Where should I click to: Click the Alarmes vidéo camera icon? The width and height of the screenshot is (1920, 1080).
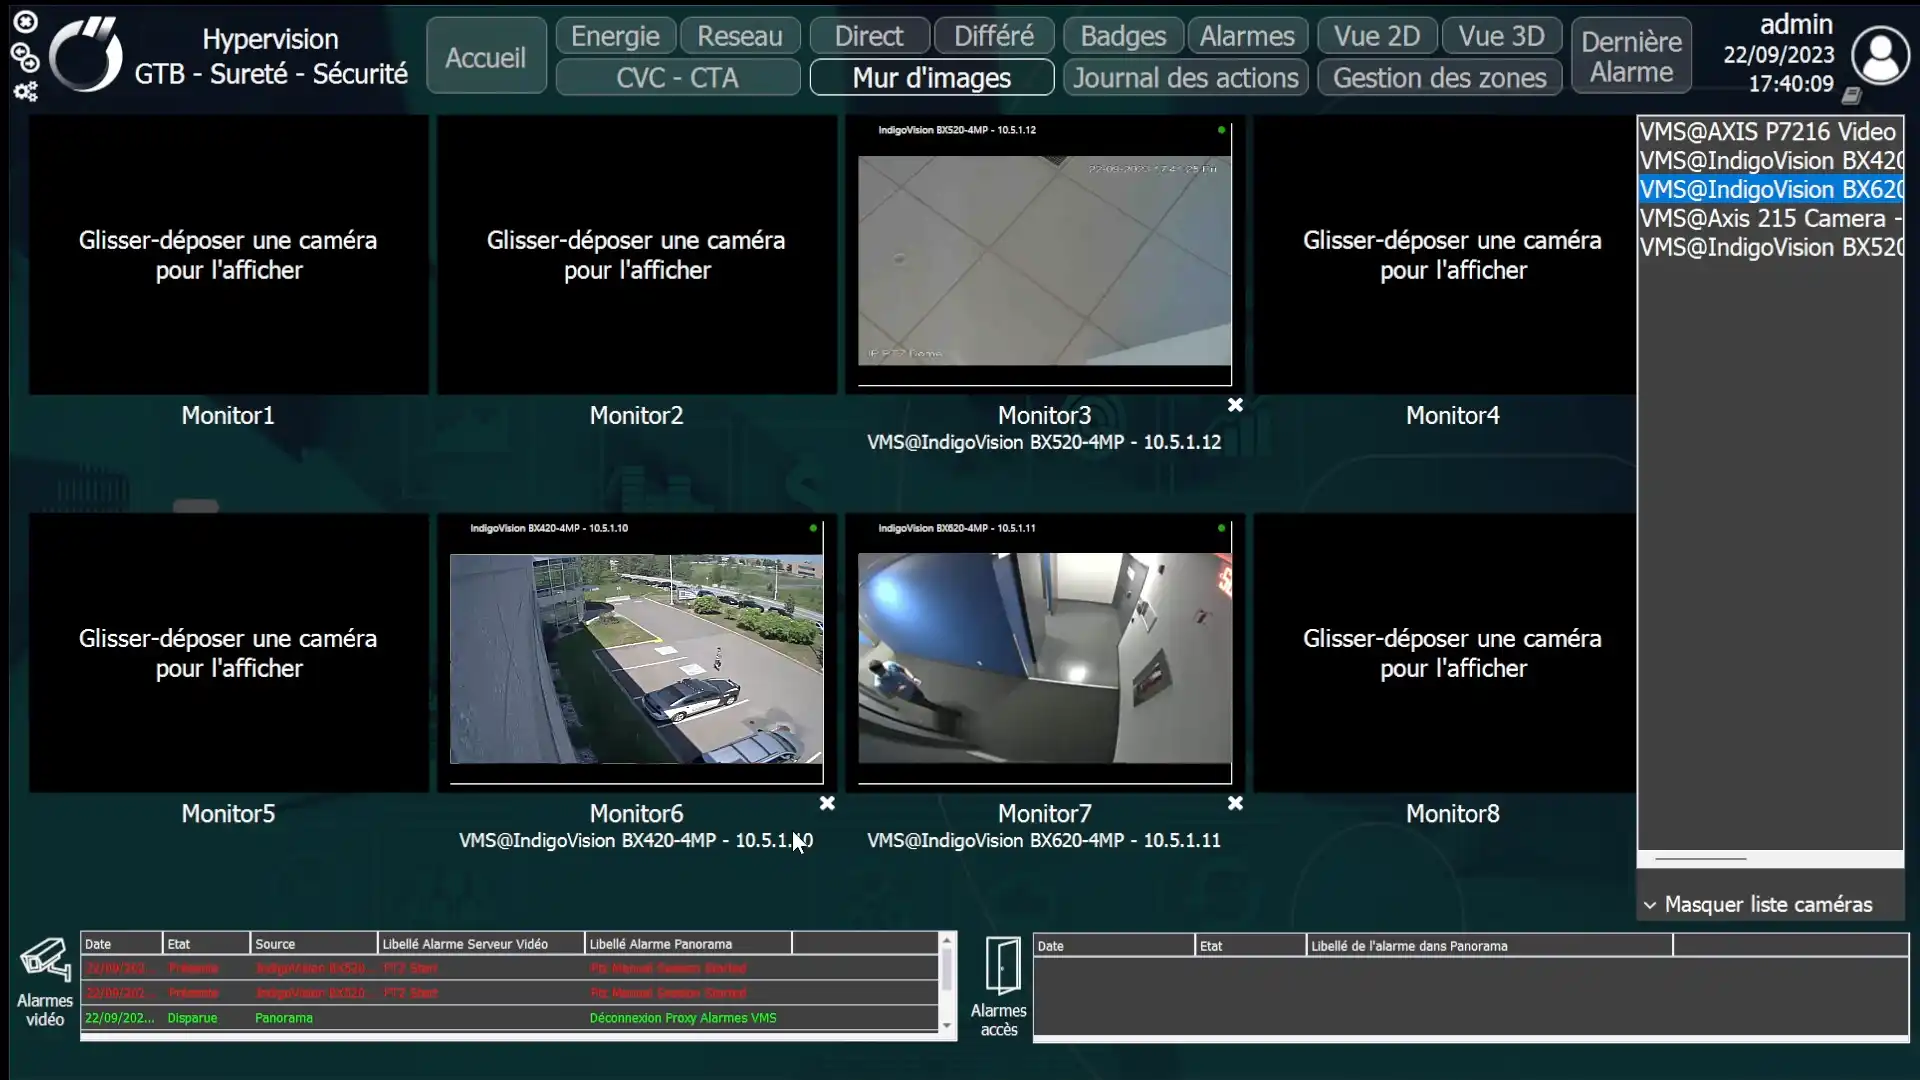click(45, 960)
